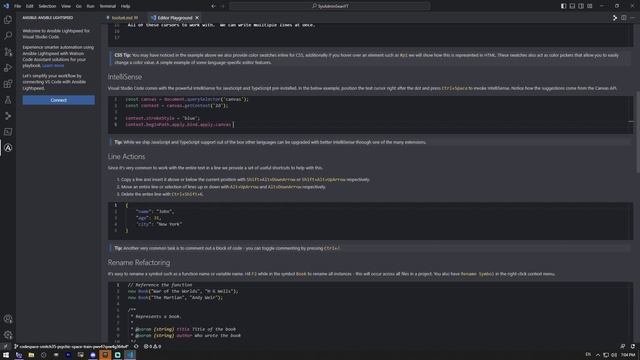This screenshot has width=640, height=360.
Task: Open the Customize Layout icon
Action: [590, 6]
